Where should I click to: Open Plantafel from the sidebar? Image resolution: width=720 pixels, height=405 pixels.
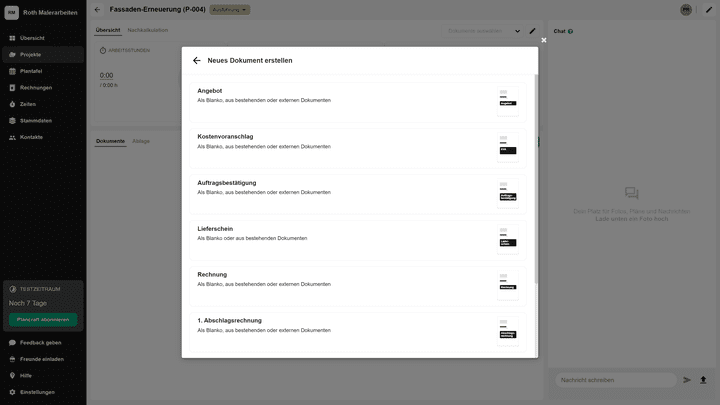32,71
